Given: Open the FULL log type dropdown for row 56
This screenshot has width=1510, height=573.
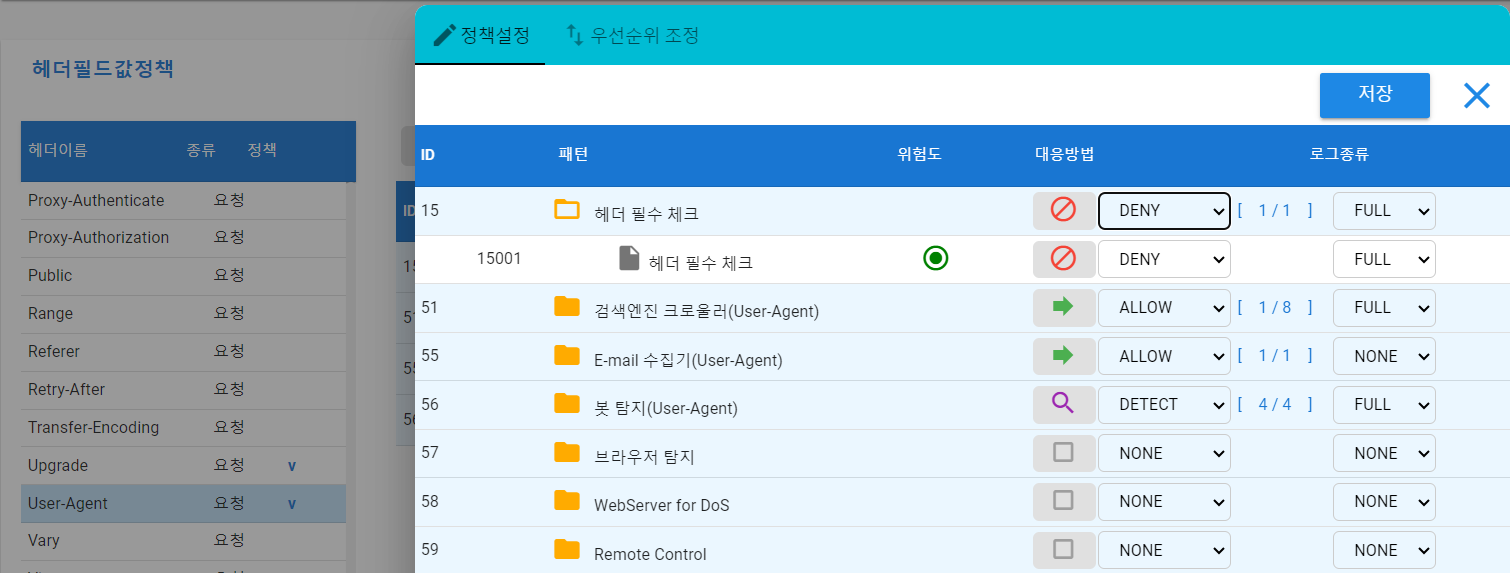Looking at the screenshot, I should point(1384,405).
